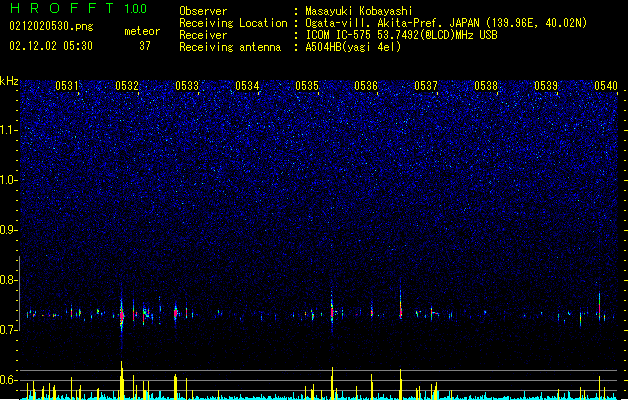
Task: Click the 0.7 kHz axis label
Action: [x=9, y=330]
